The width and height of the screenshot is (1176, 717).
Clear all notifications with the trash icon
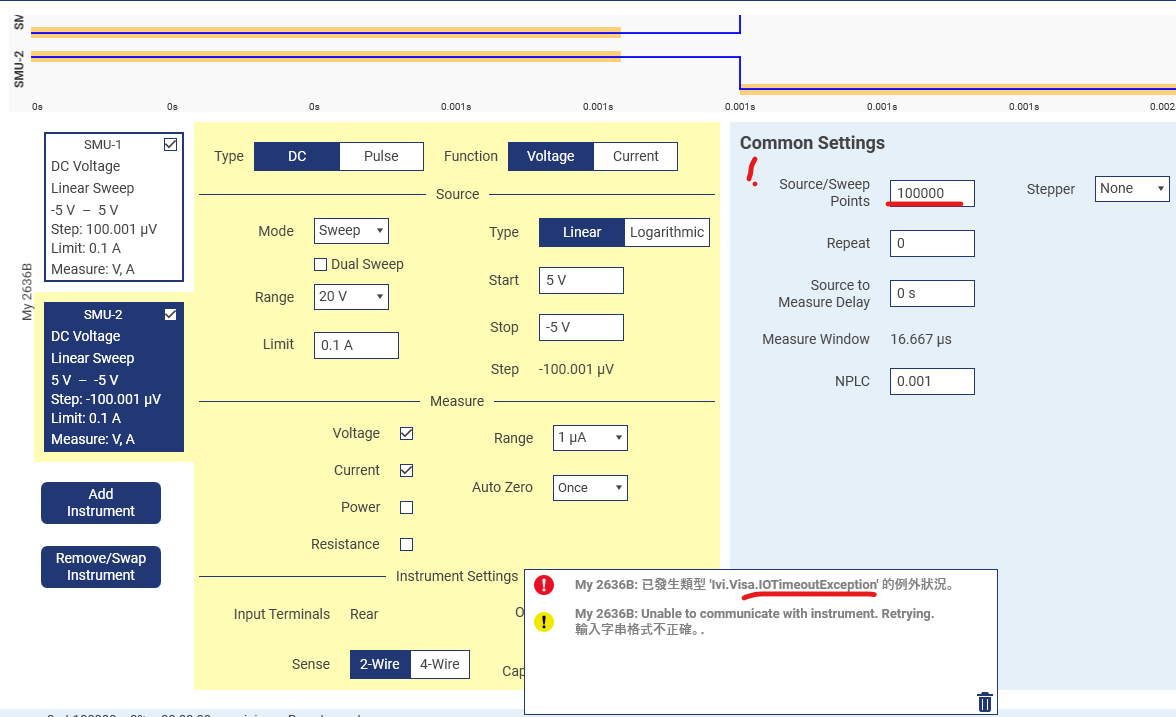click(984, 701)
